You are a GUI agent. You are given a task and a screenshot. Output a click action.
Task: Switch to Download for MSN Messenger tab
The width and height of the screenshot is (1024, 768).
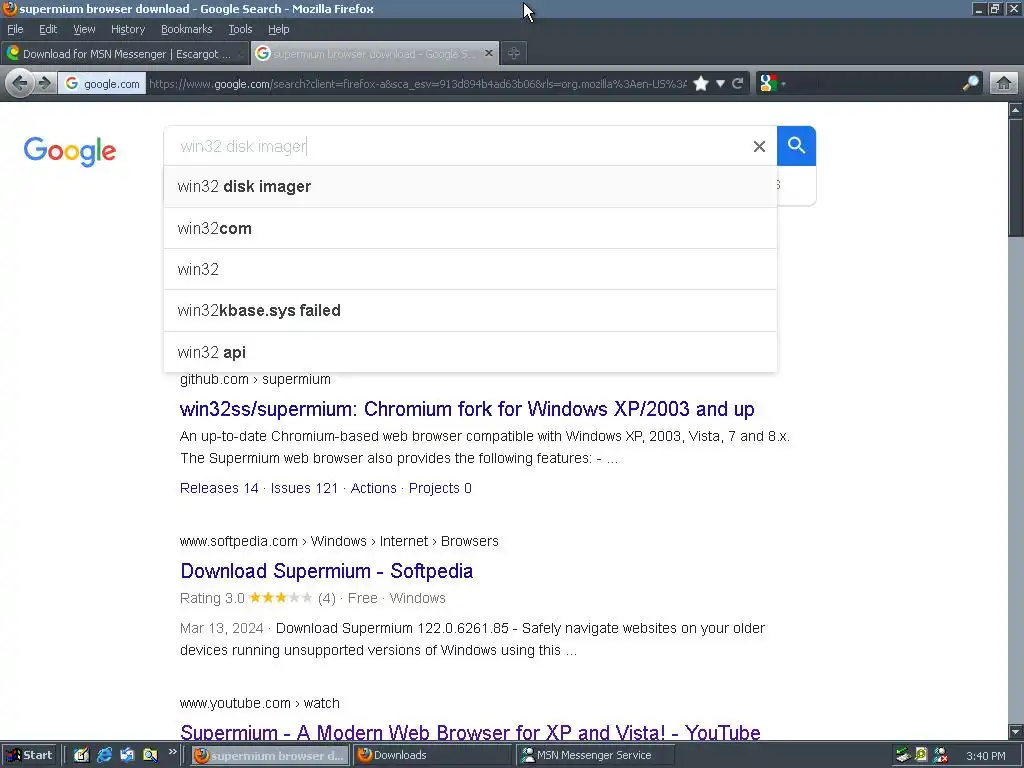[x=125, y=54]
